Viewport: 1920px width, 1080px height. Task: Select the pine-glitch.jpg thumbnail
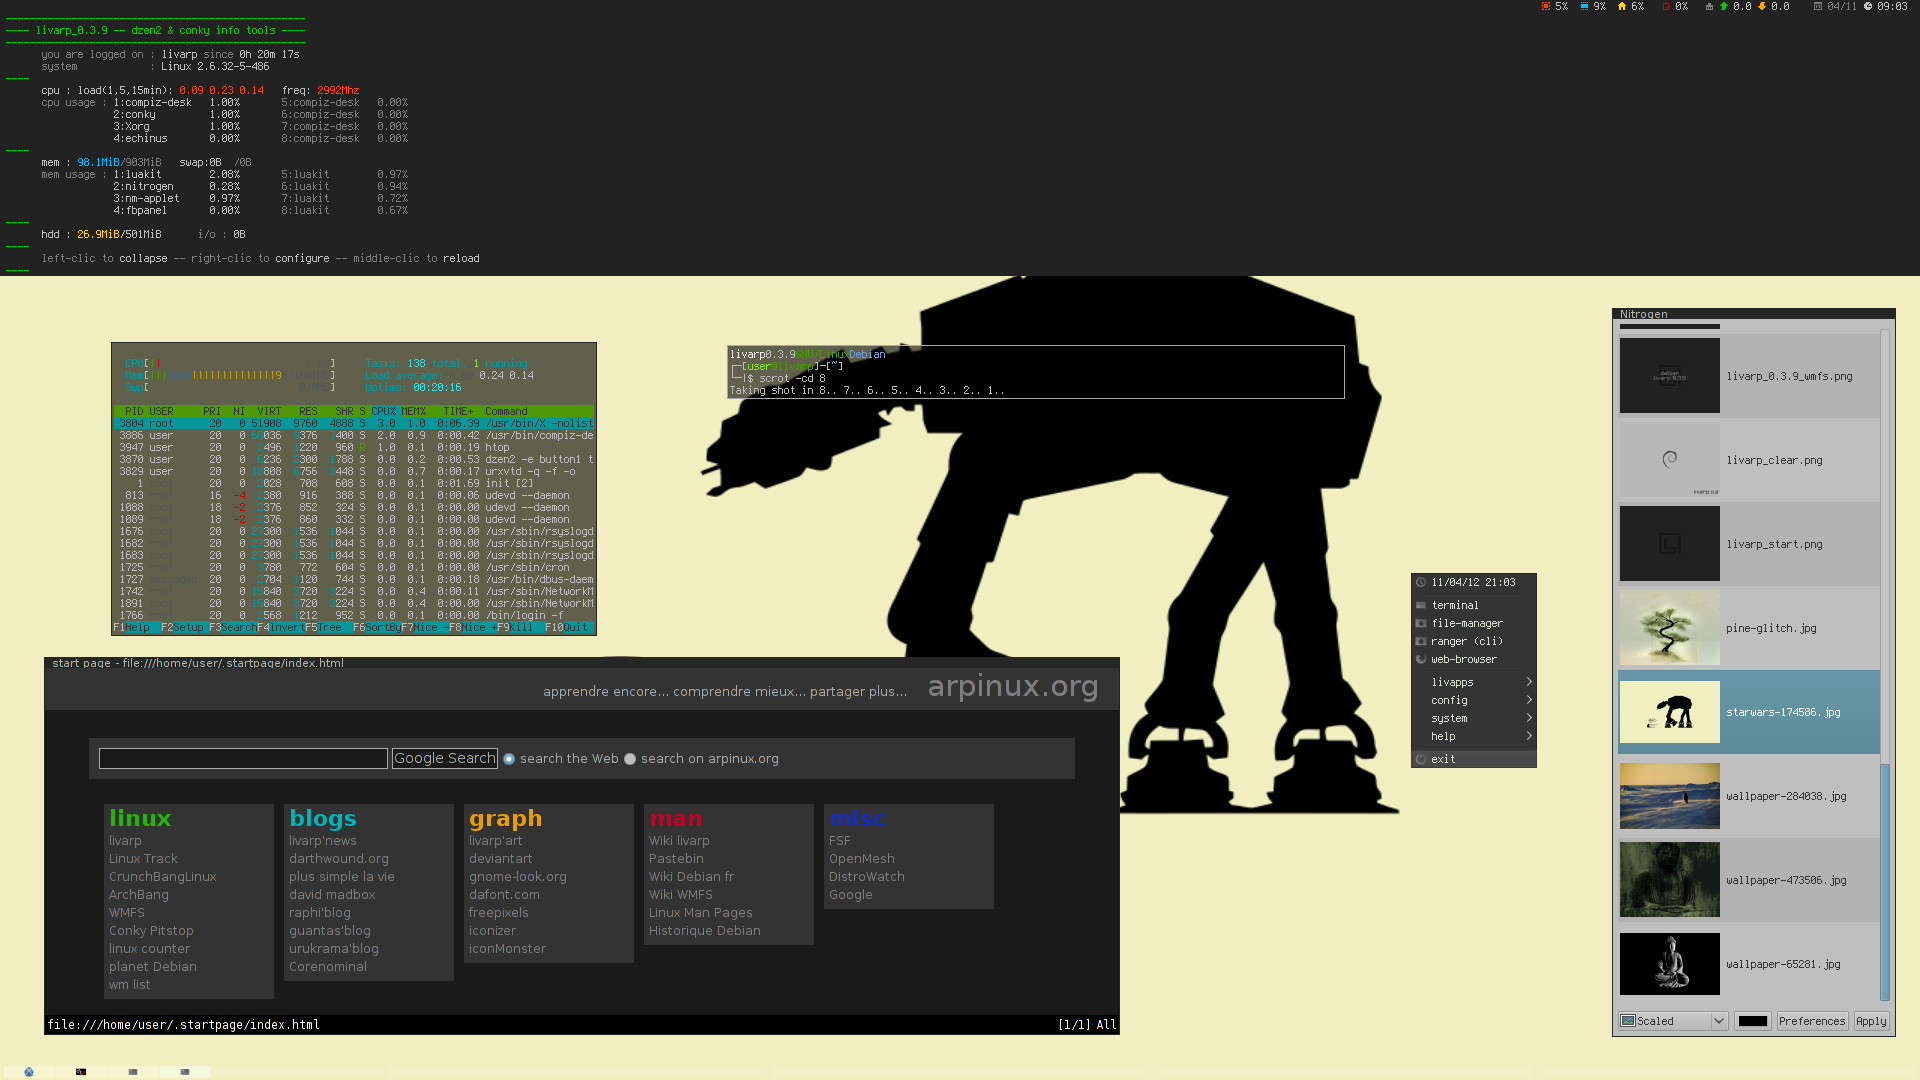tap(1669, 628)
